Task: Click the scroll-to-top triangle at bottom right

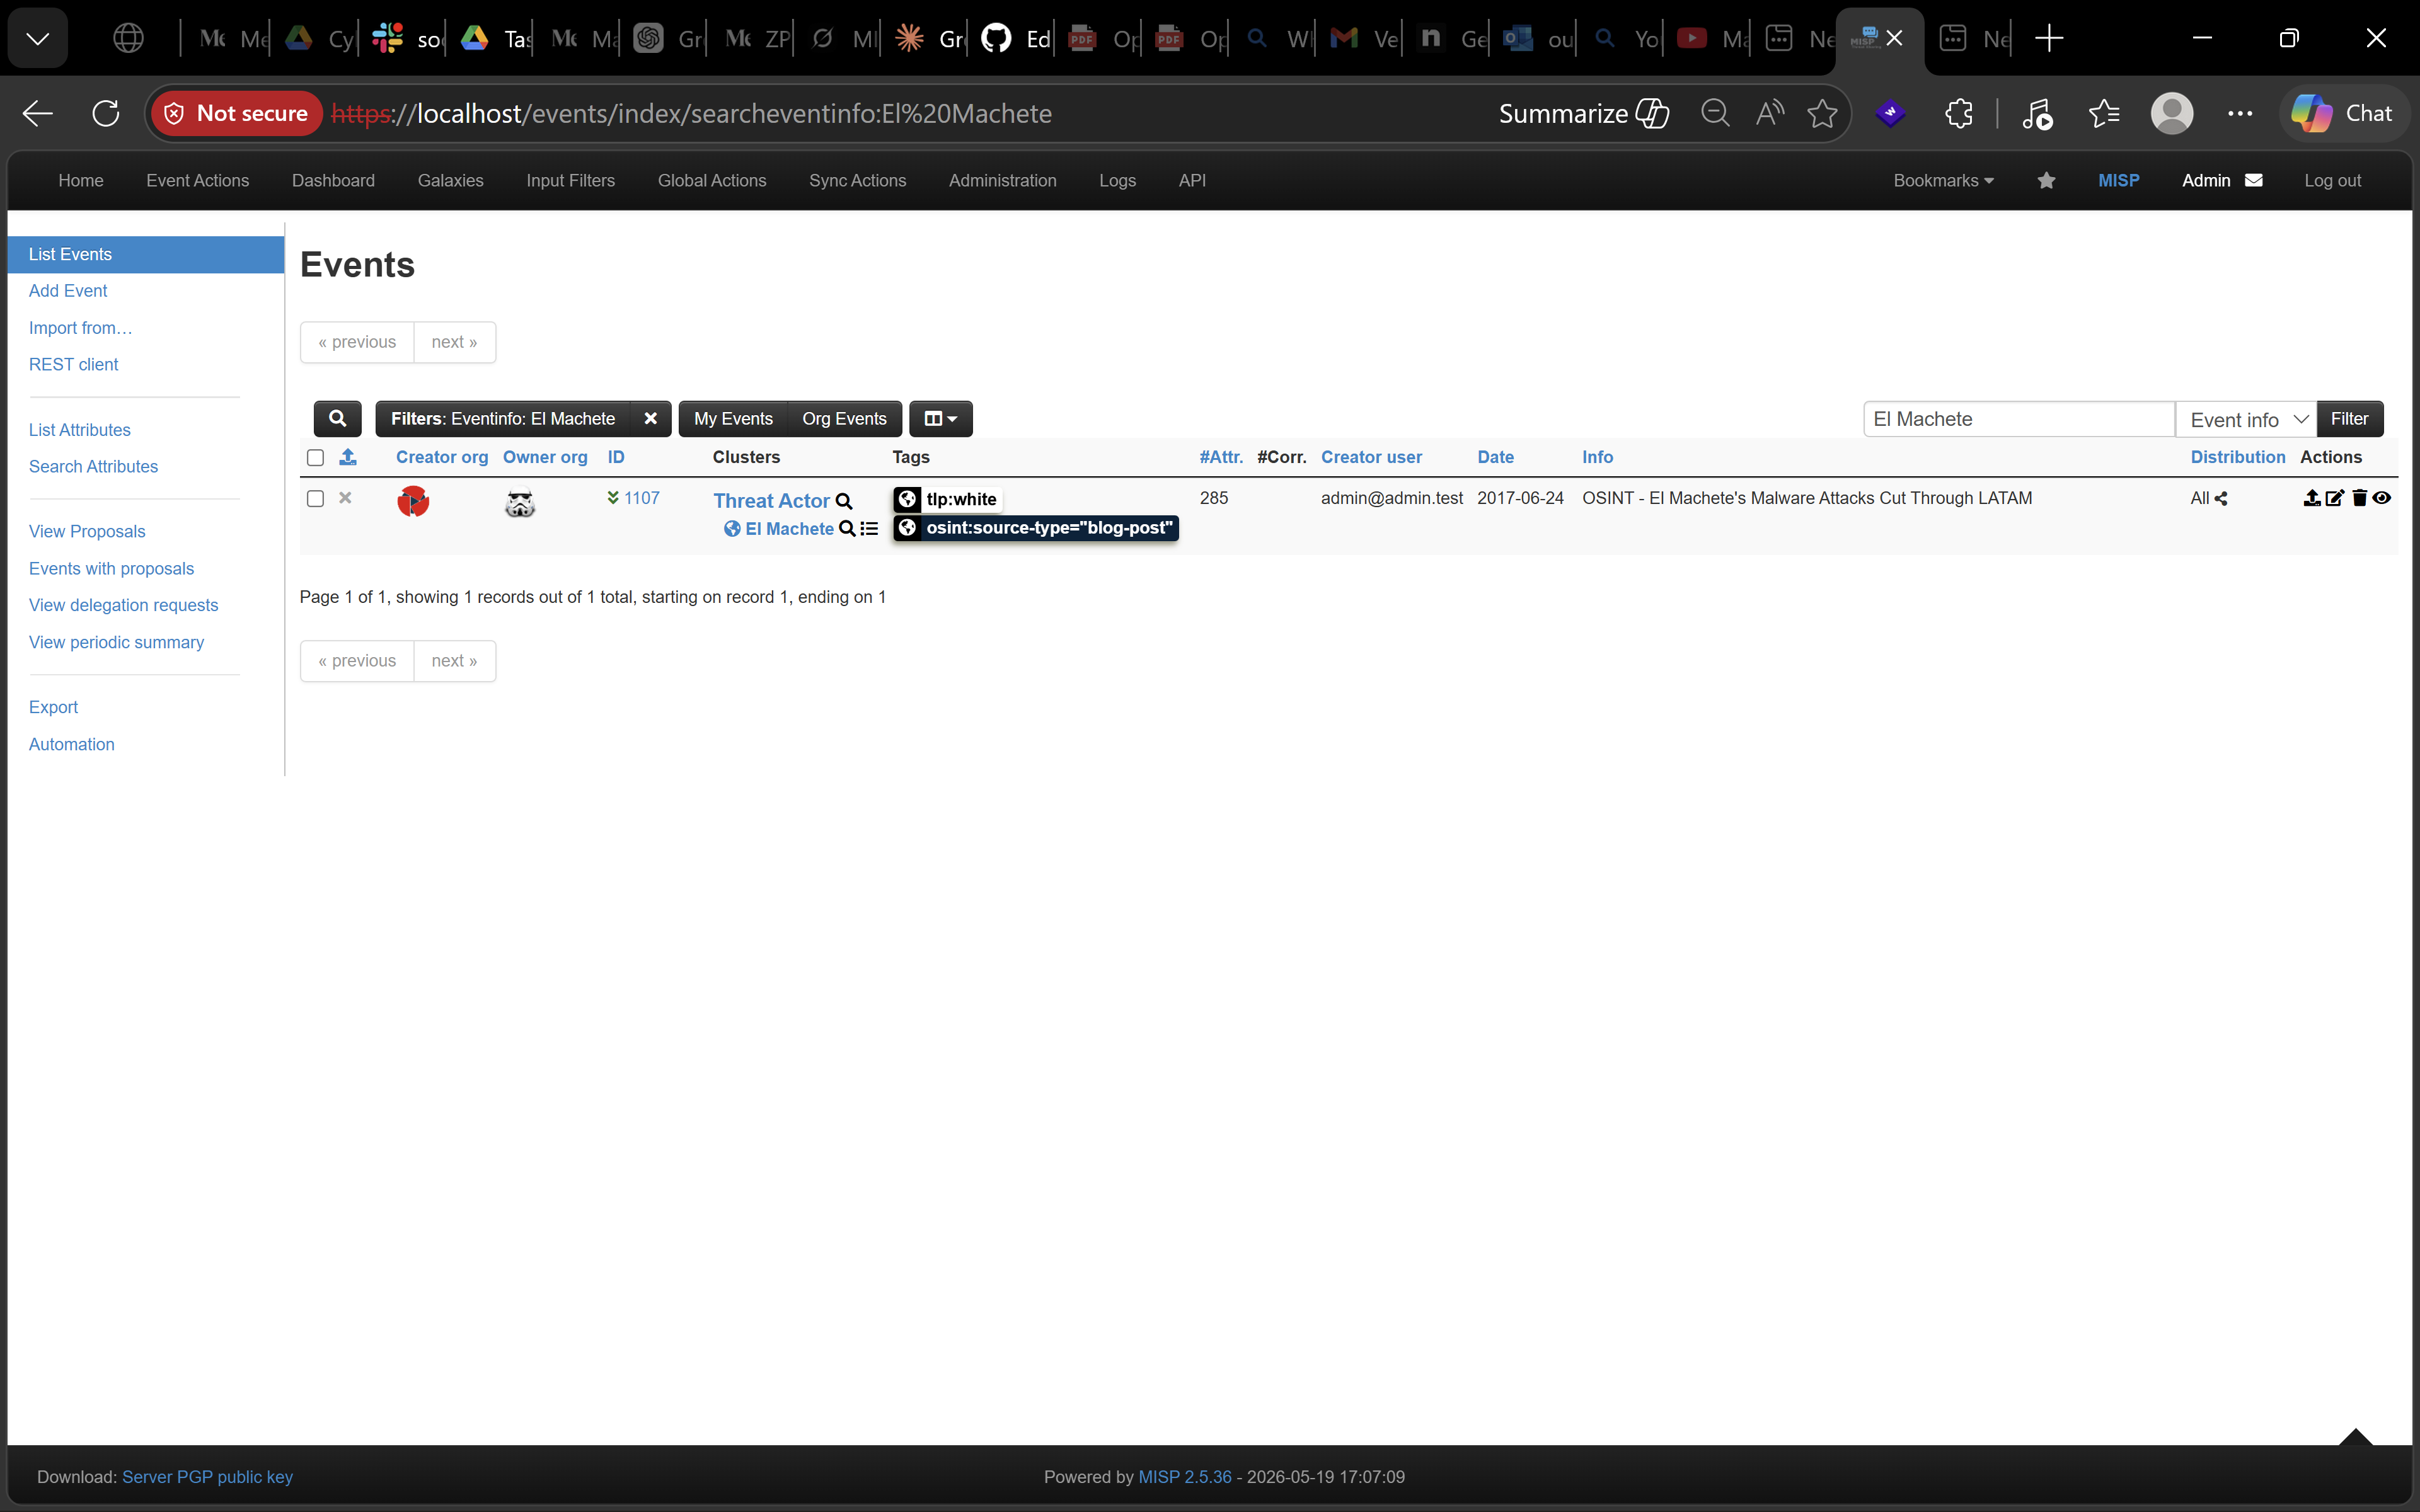Action: coord(2355,1436)
